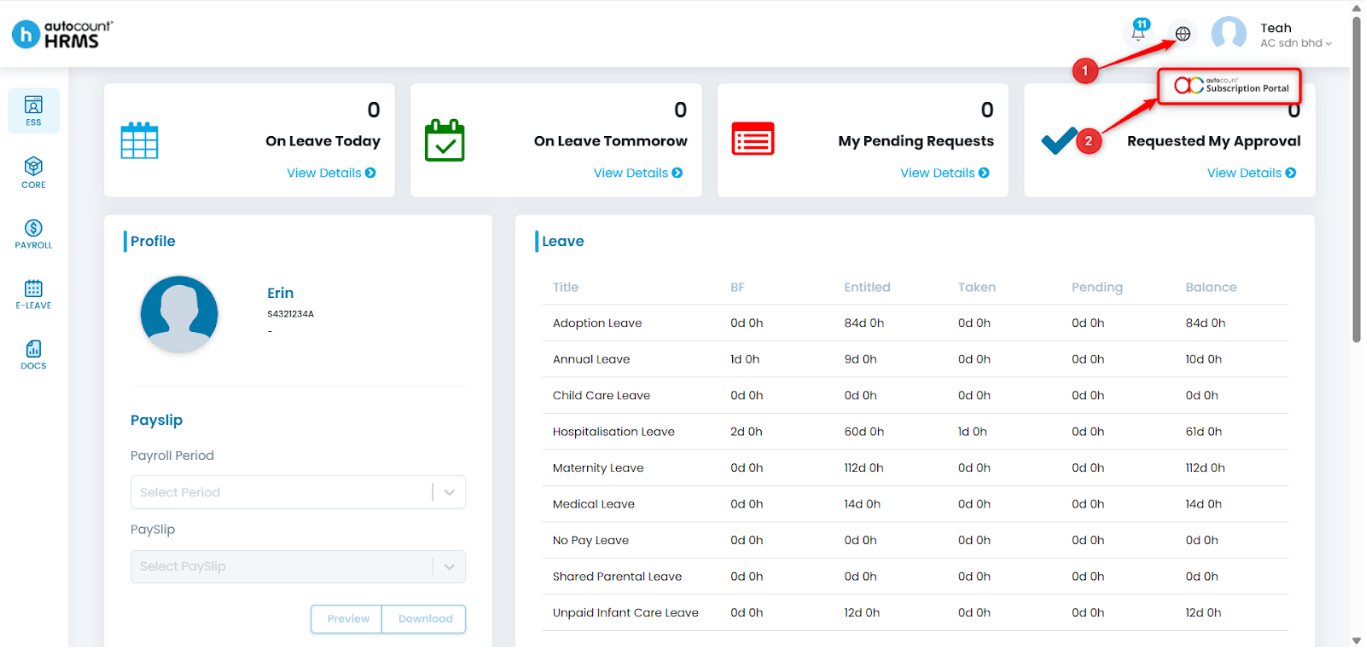Click the profile name Erin
Viewport: 1367px width, 648px height.
pos(280,293)
